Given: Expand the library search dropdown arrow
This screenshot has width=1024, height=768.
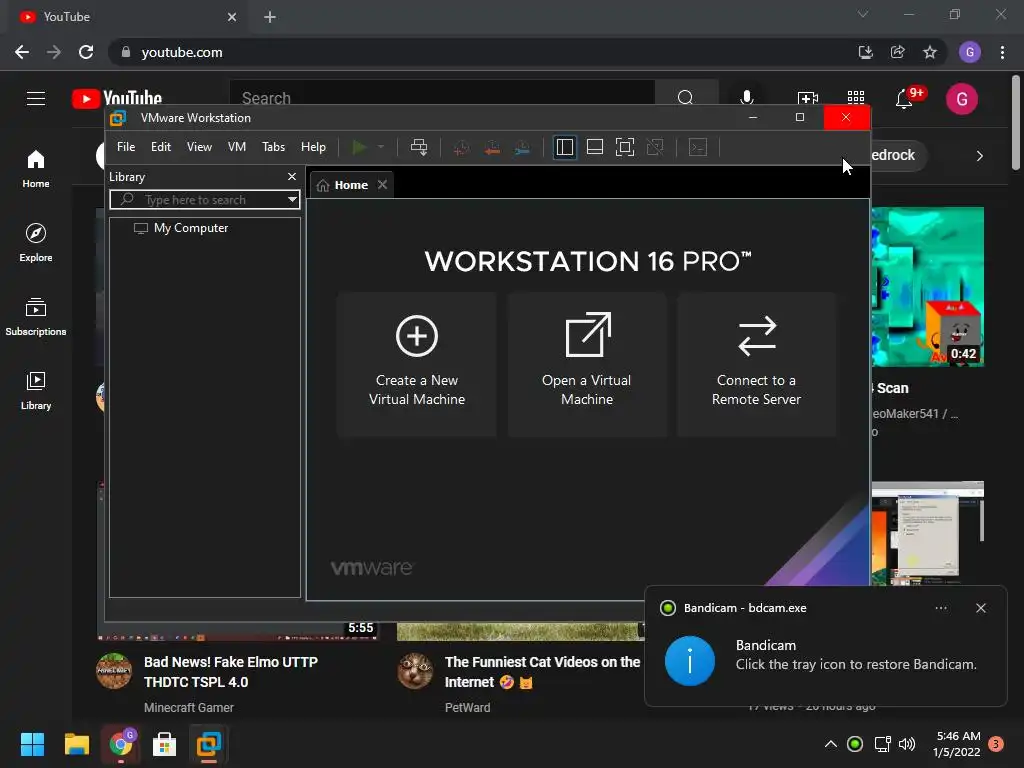Looking at the screenshot, I should coord(293,200).
